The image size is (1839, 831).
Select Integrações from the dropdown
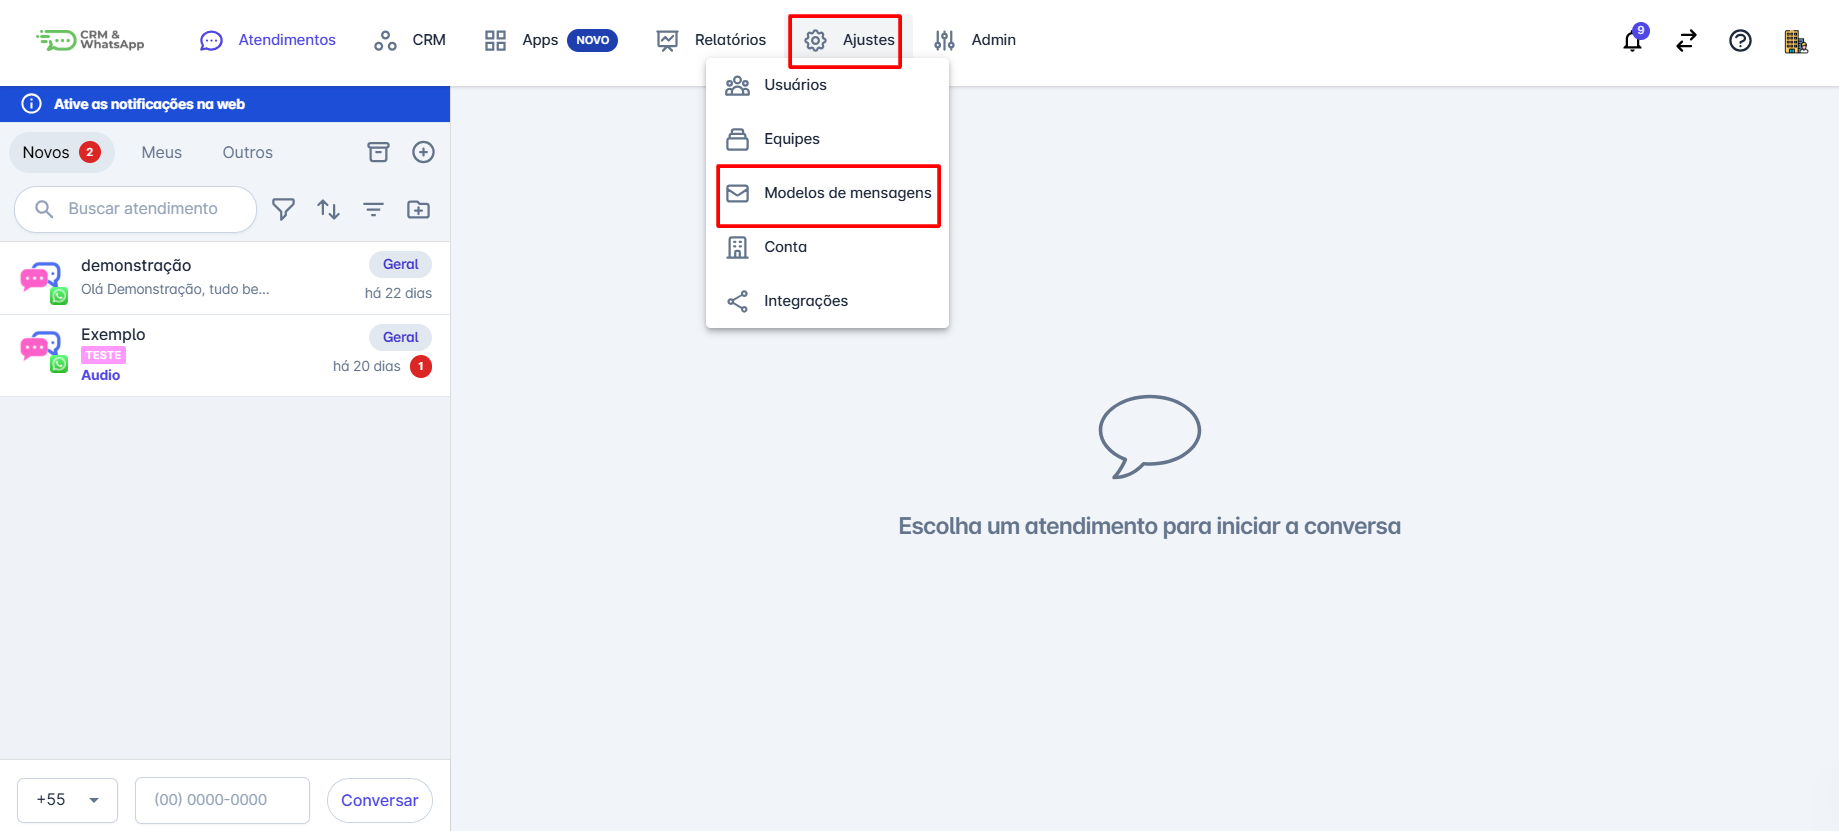[805, 301]
